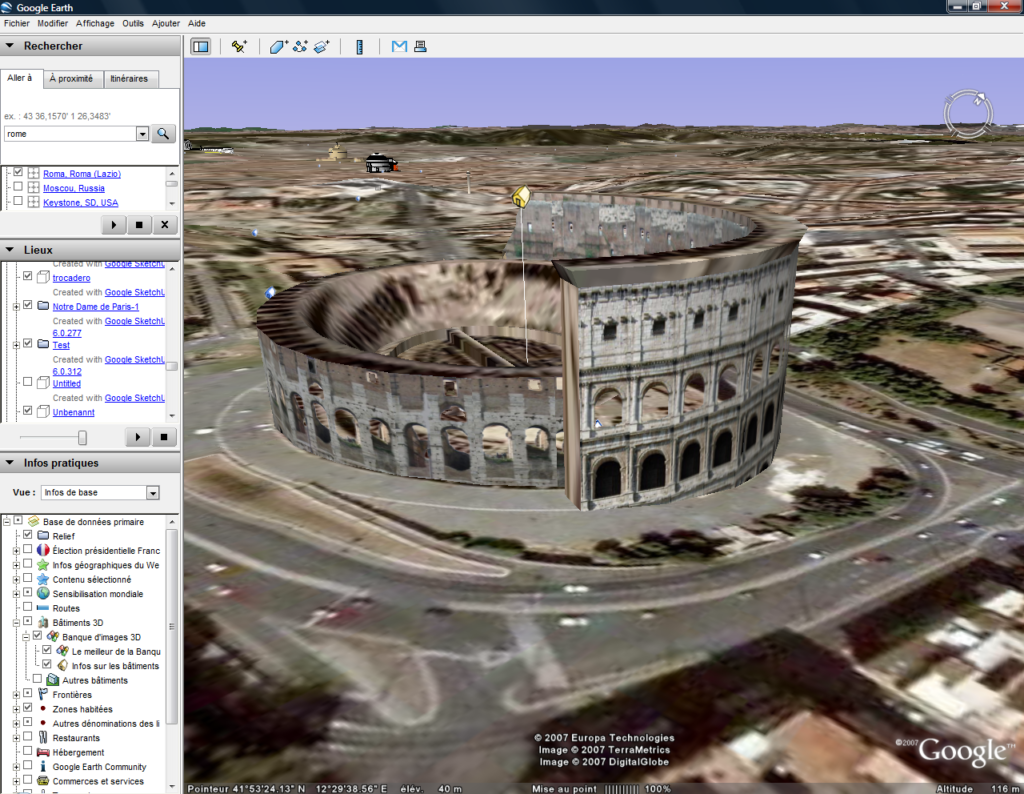Open the Affichage menu
The width and height of the screenshot is (1024, 794).
tap(95, 23)
